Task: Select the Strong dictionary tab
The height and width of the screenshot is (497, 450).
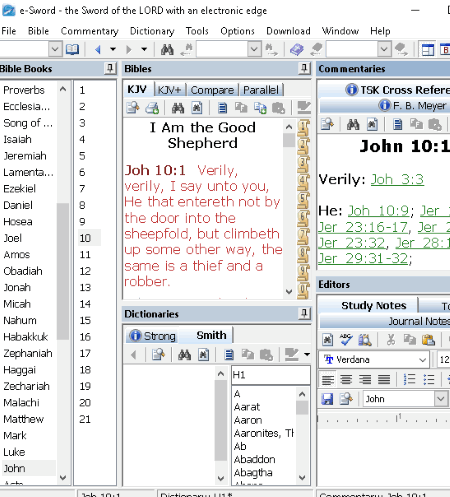Action: point(153,336)
